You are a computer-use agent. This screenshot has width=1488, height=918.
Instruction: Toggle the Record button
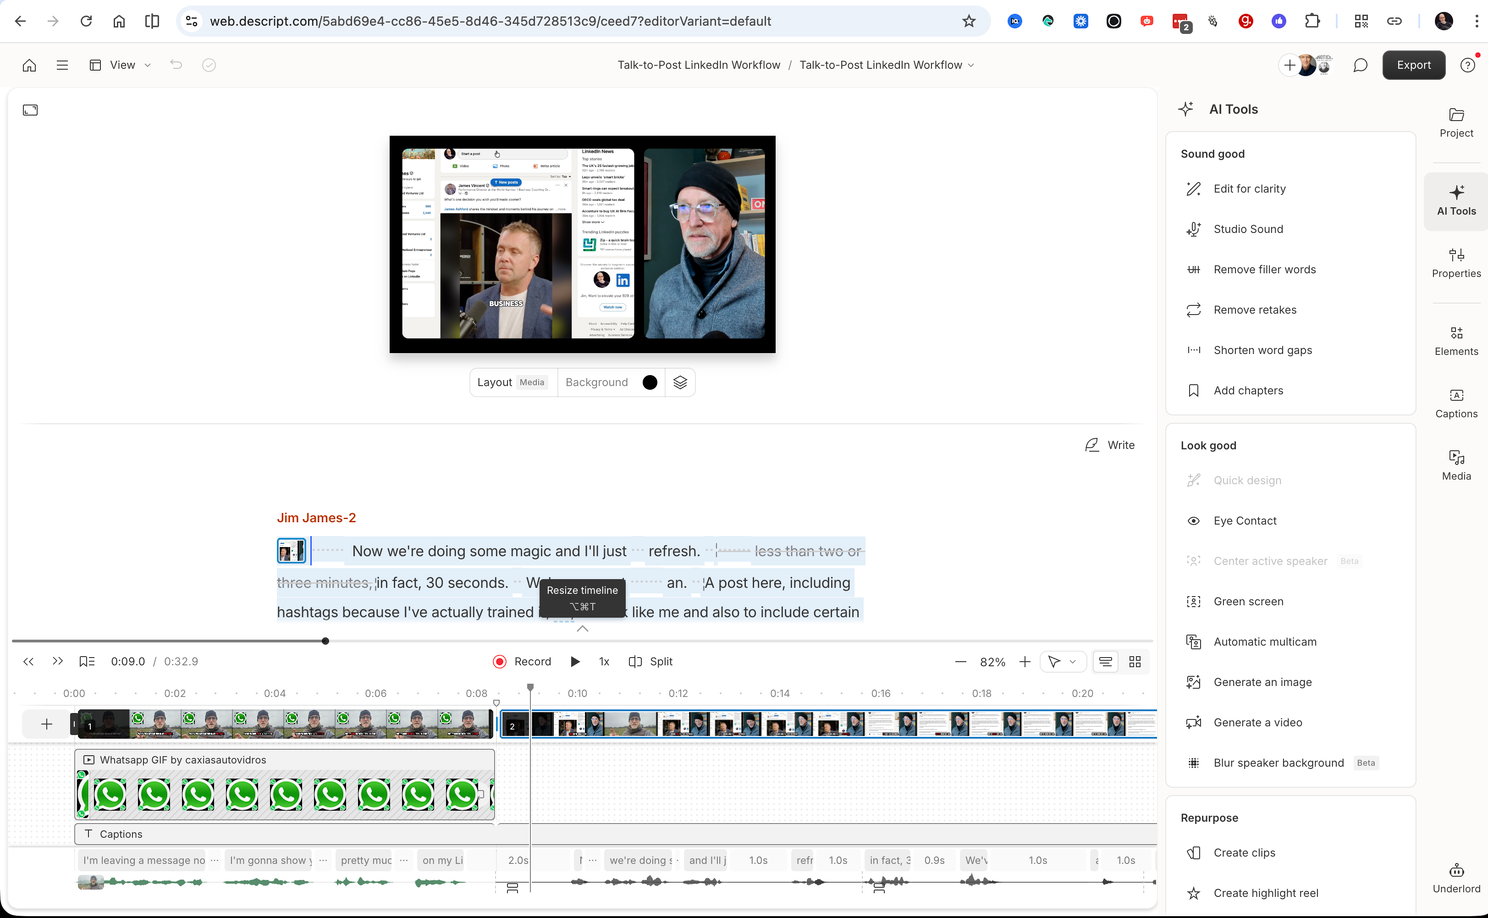tap(522, 662)
